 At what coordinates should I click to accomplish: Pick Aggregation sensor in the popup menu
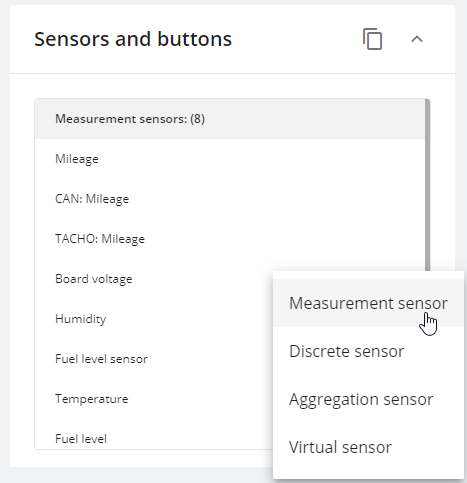(368, 399)
